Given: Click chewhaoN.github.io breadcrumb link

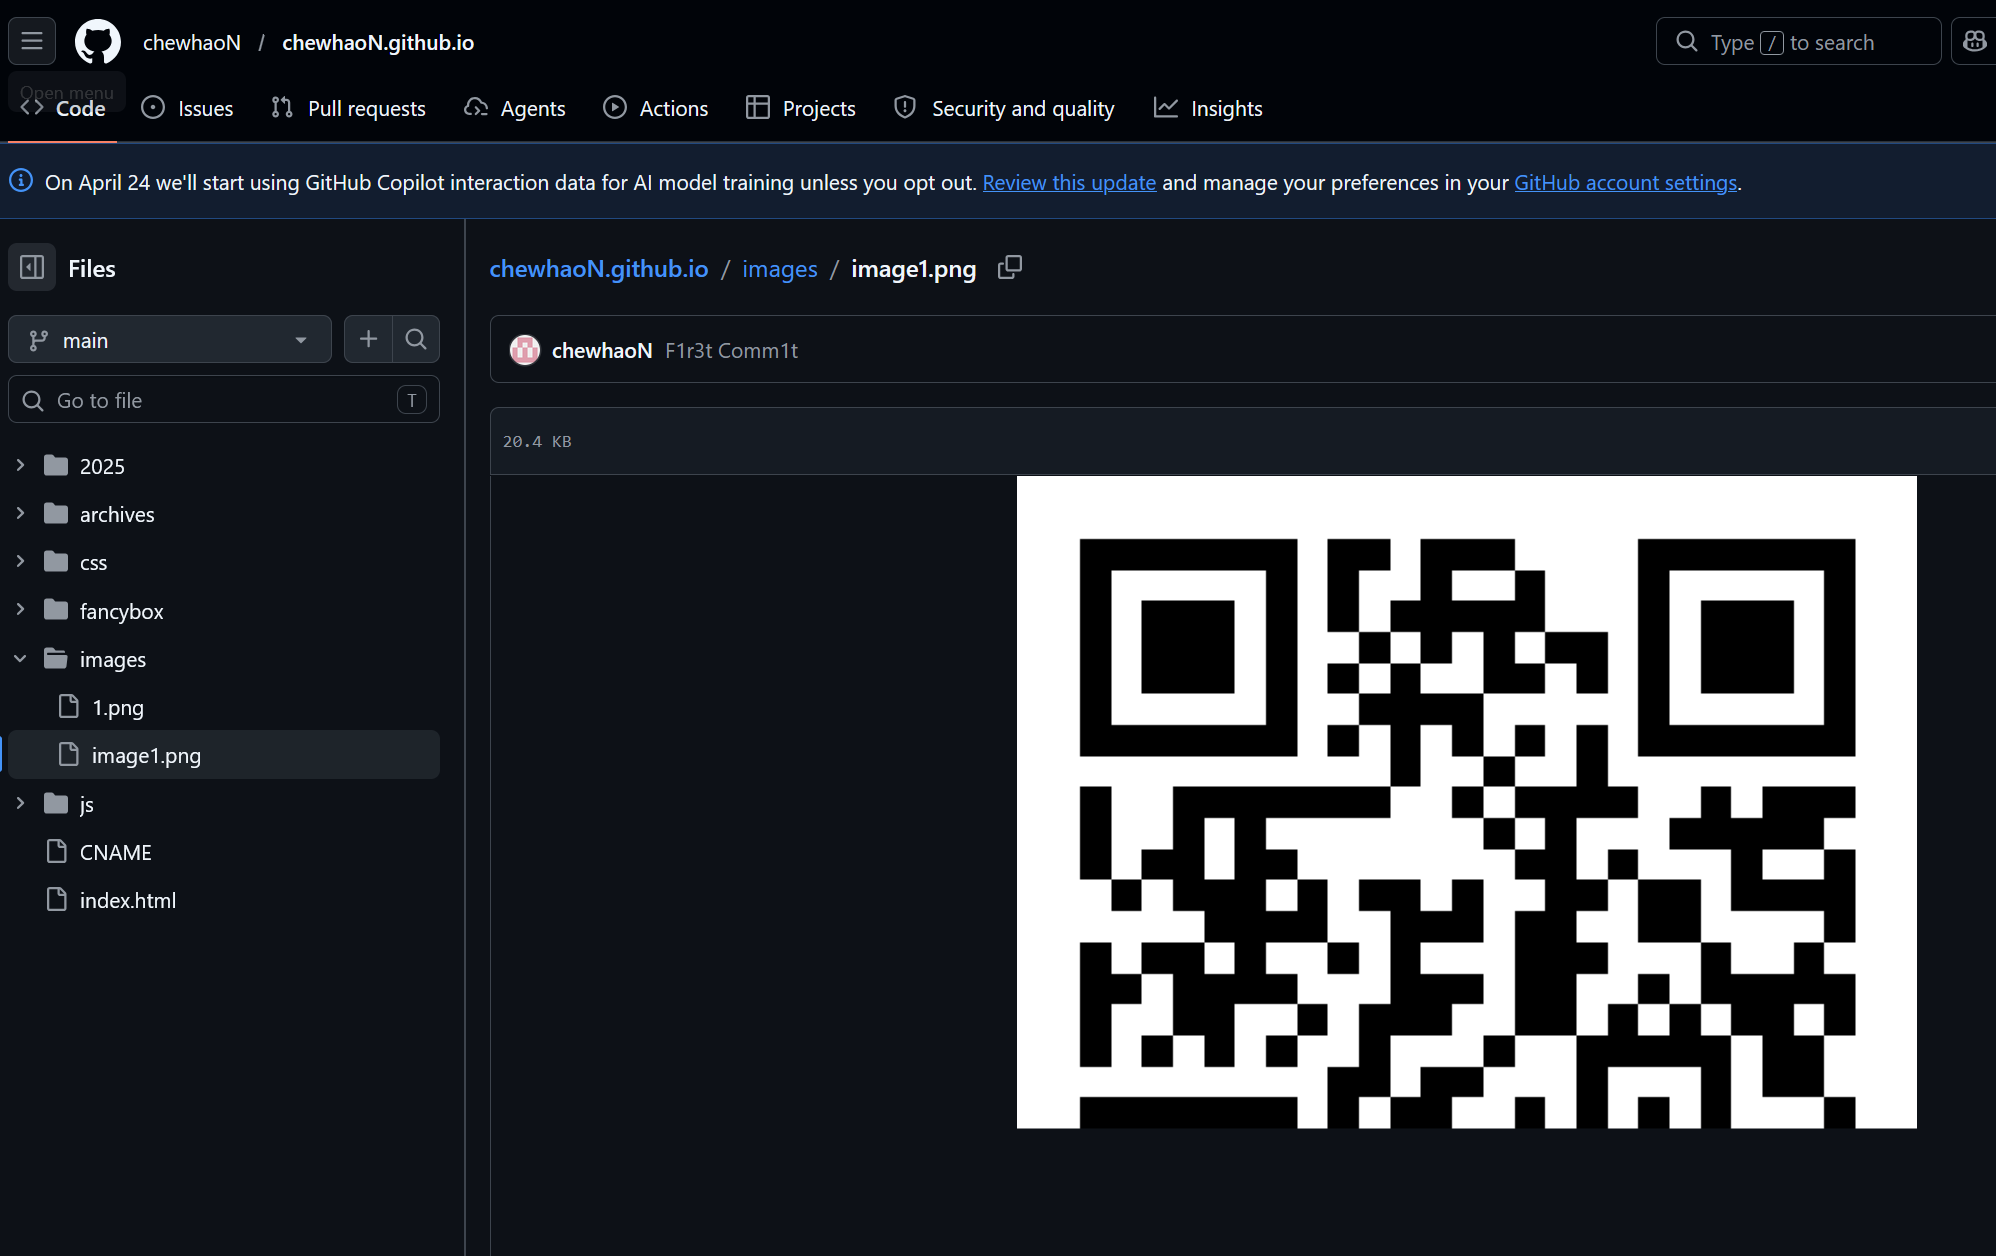Looking at the screenshot, I should click(x=599, y=268).
